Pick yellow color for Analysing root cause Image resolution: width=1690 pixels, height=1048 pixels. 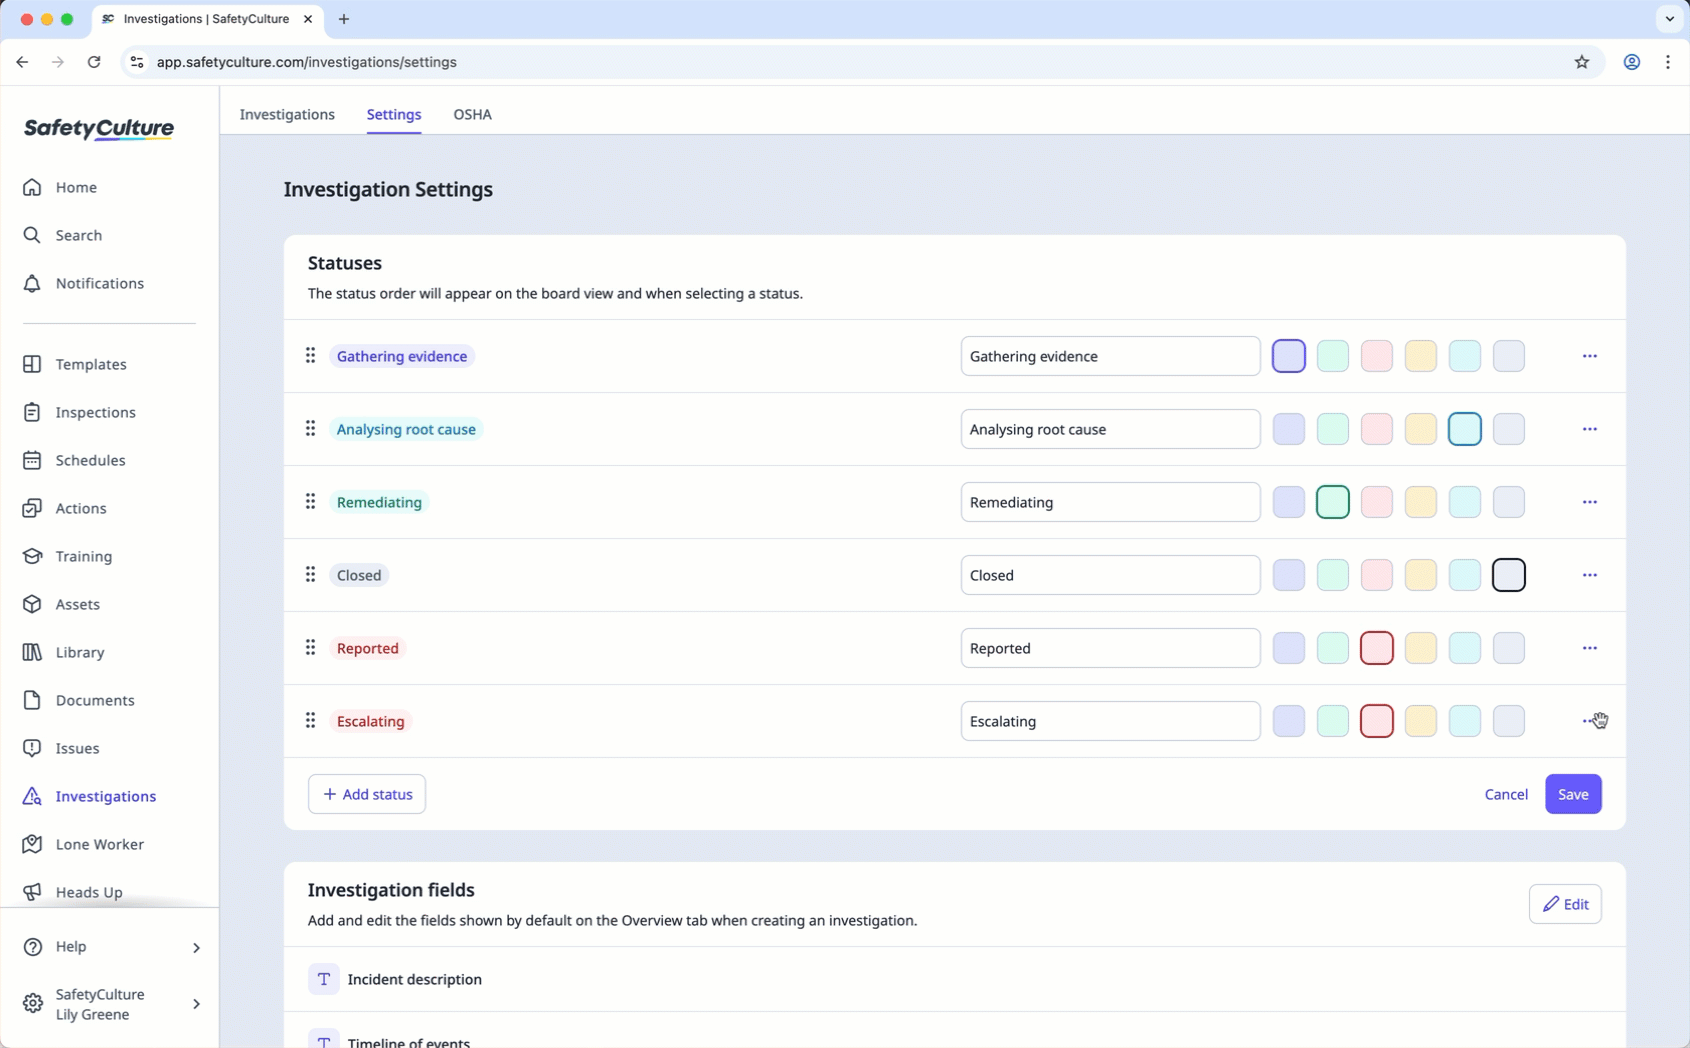click(x=1421, y=429)
